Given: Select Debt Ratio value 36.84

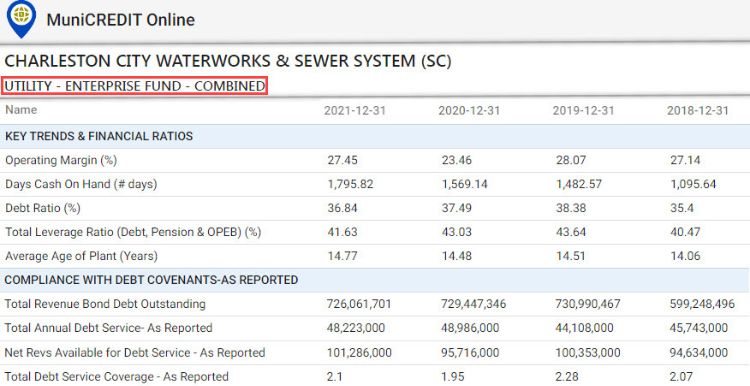Looking at the screenshot, I should [342, 208].
